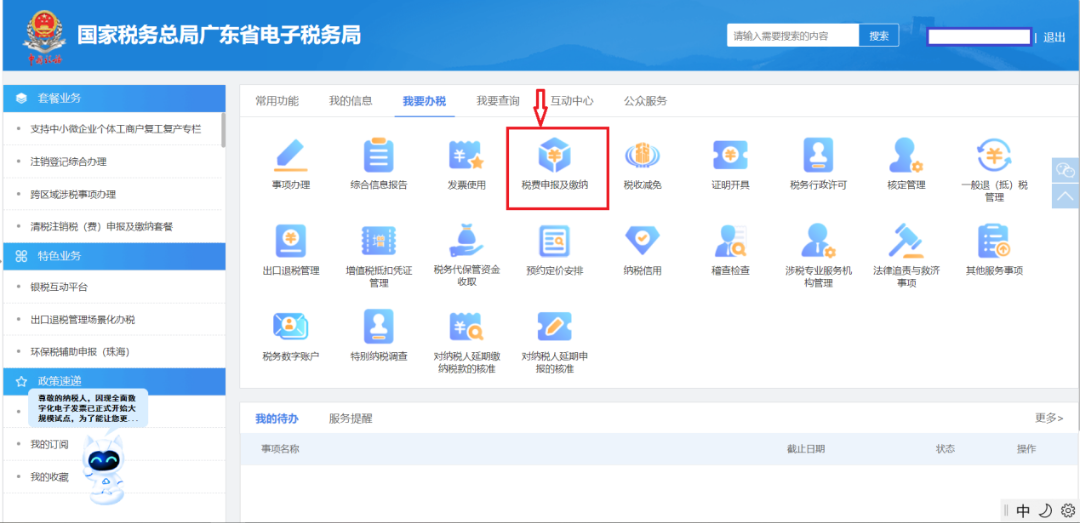Viewport: 1080px width, 523px height.
Task: Open the 法律追责与救济事项 icon
Action: coord(906,241)
